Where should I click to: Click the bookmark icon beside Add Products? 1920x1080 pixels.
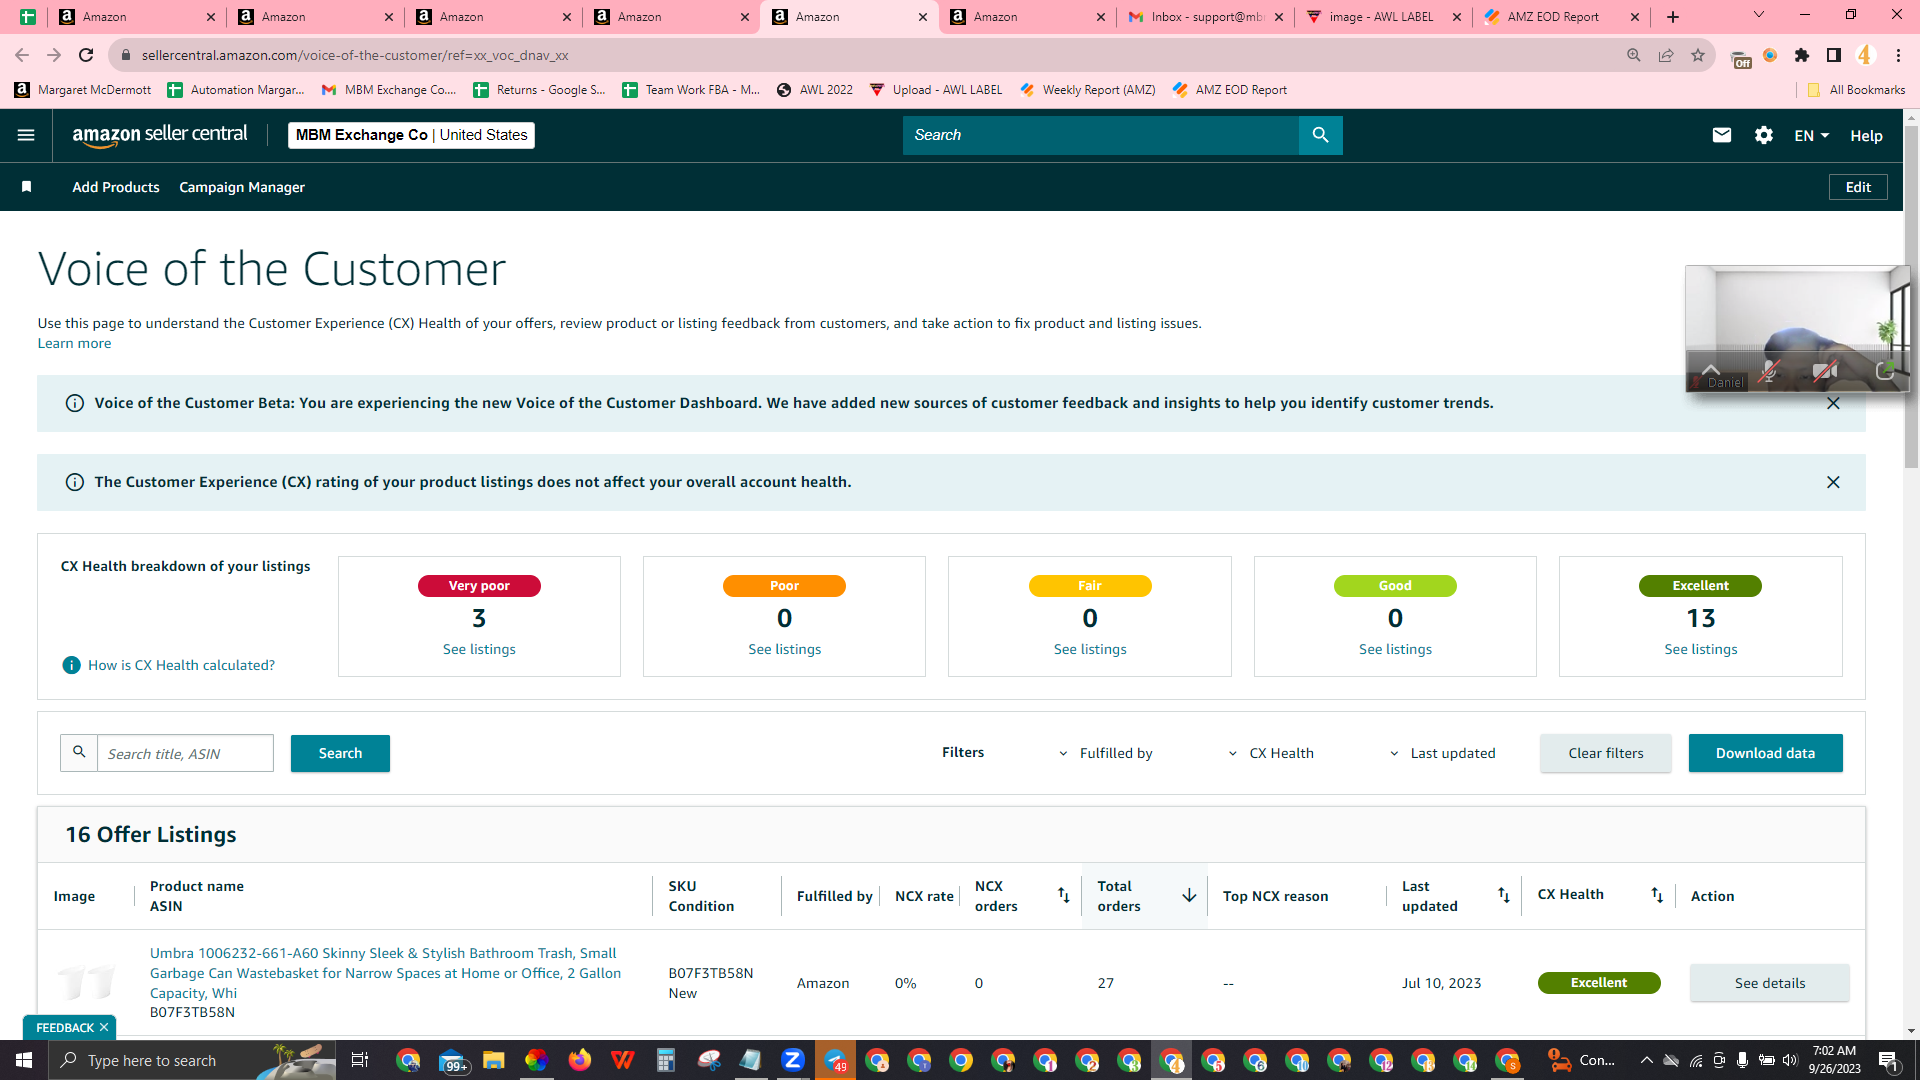[x=27, y=187]
